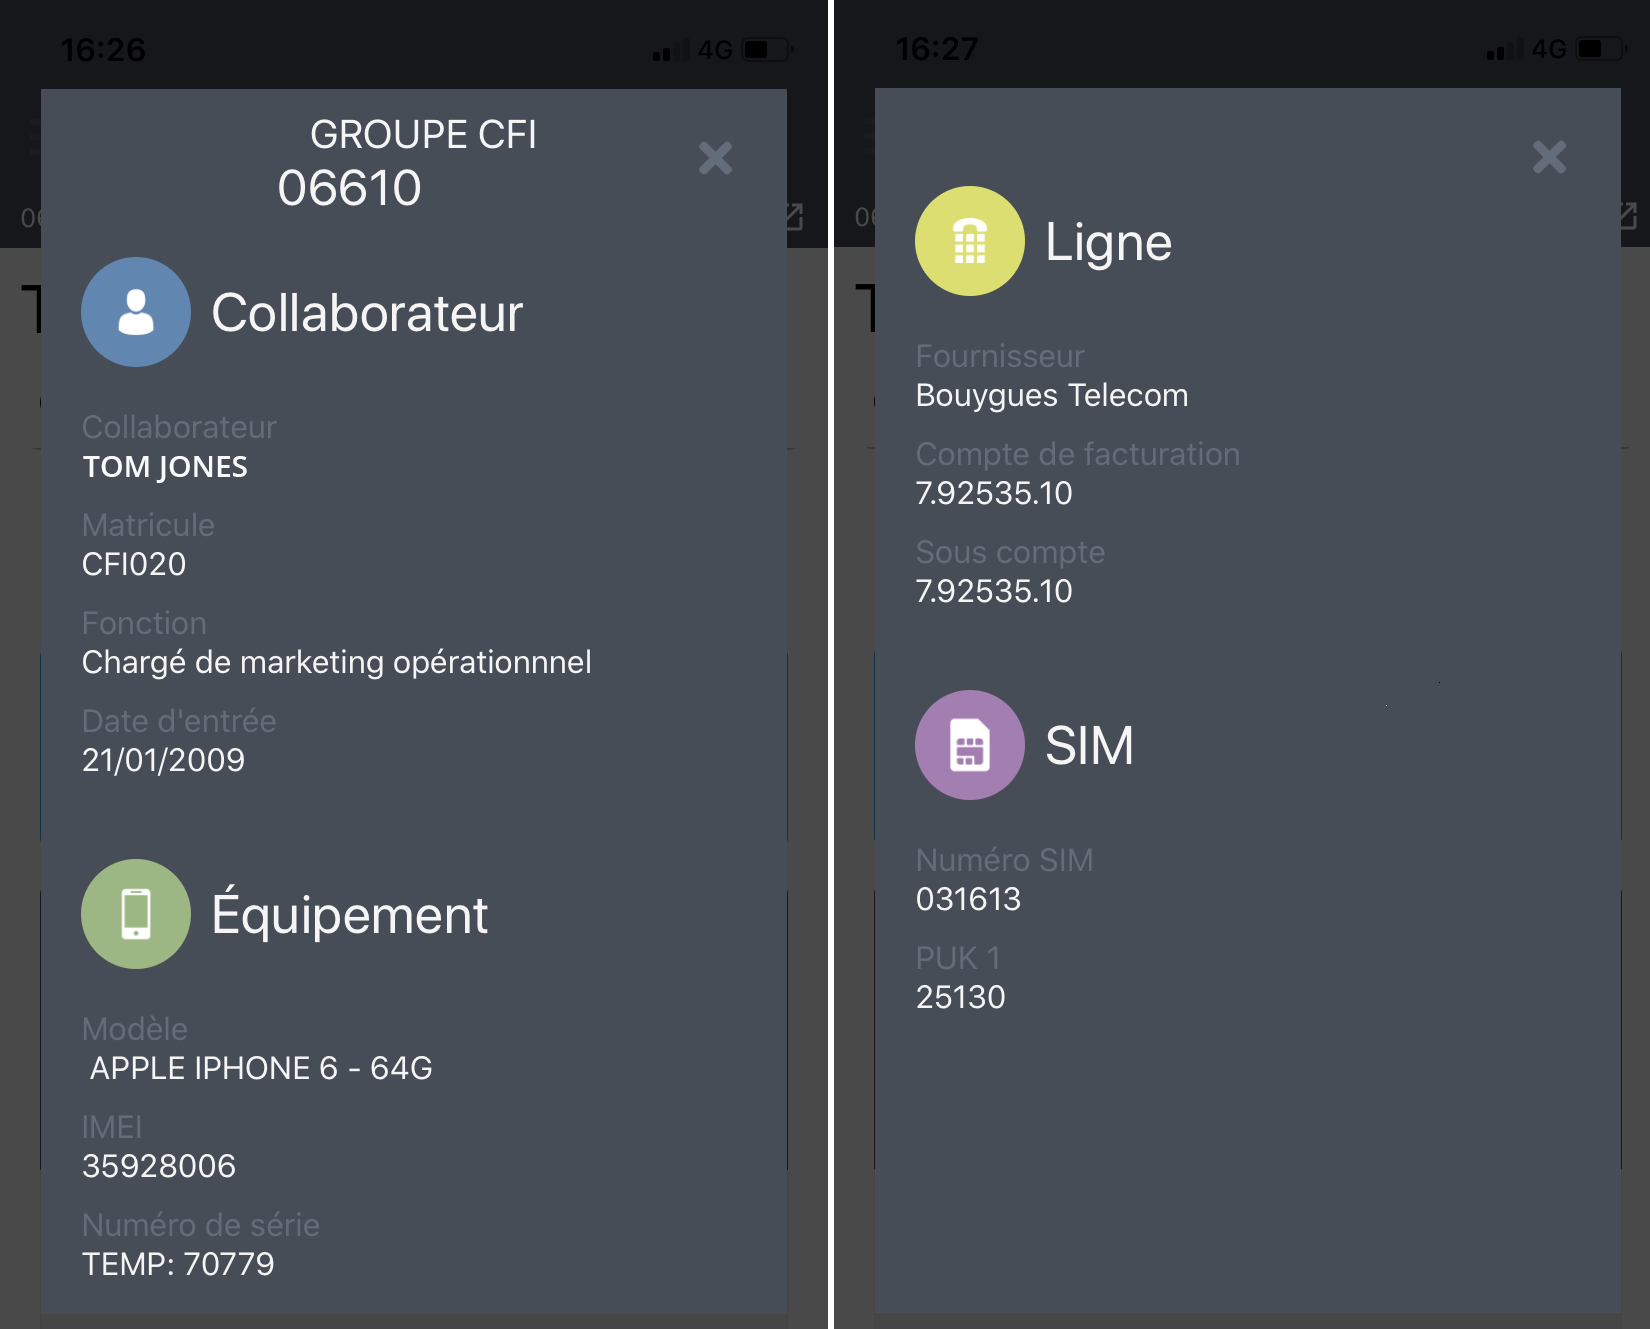Select the Numéro SIM value 031613
This screenshot has height=1329, width=1650.
[968, 900]
